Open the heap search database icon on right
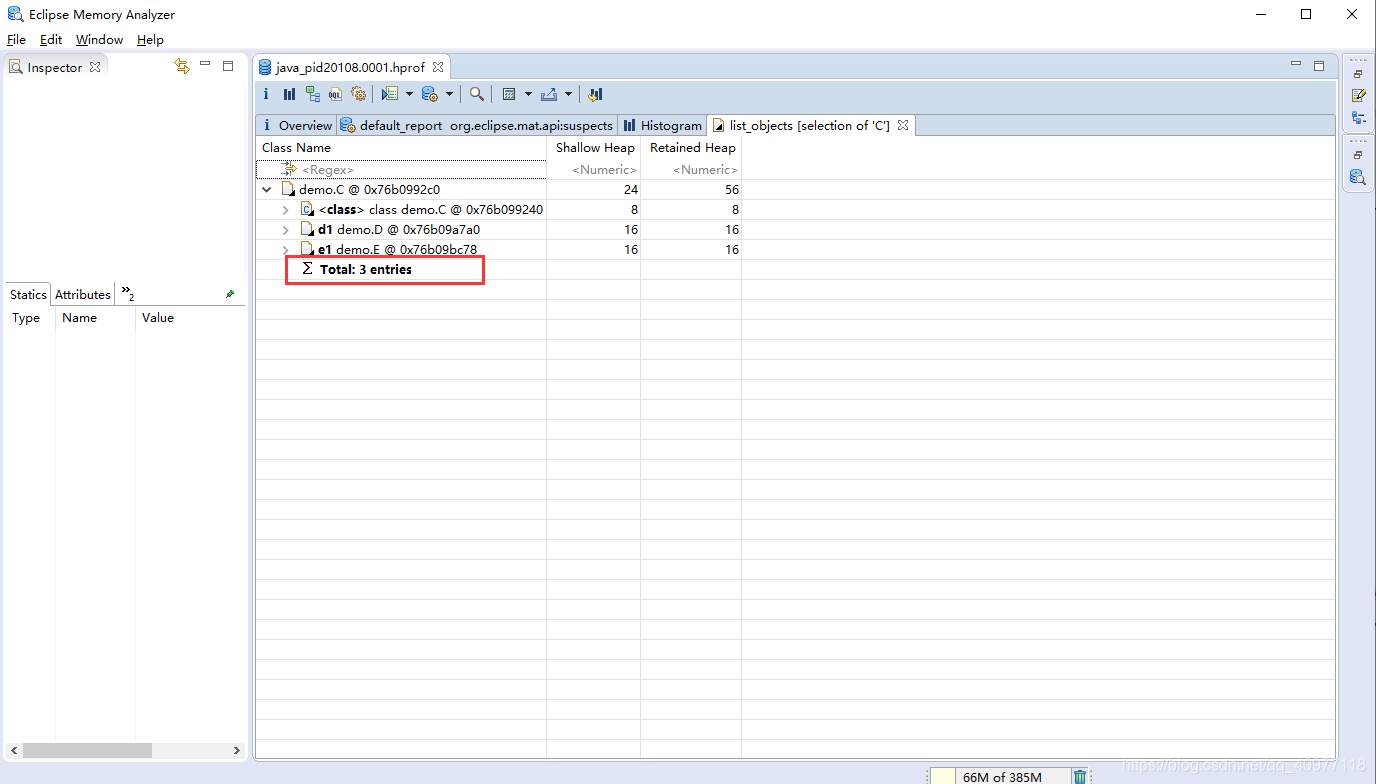Image resolution: width=1376 pixels, height=784 pixels. coord(1358,177)
